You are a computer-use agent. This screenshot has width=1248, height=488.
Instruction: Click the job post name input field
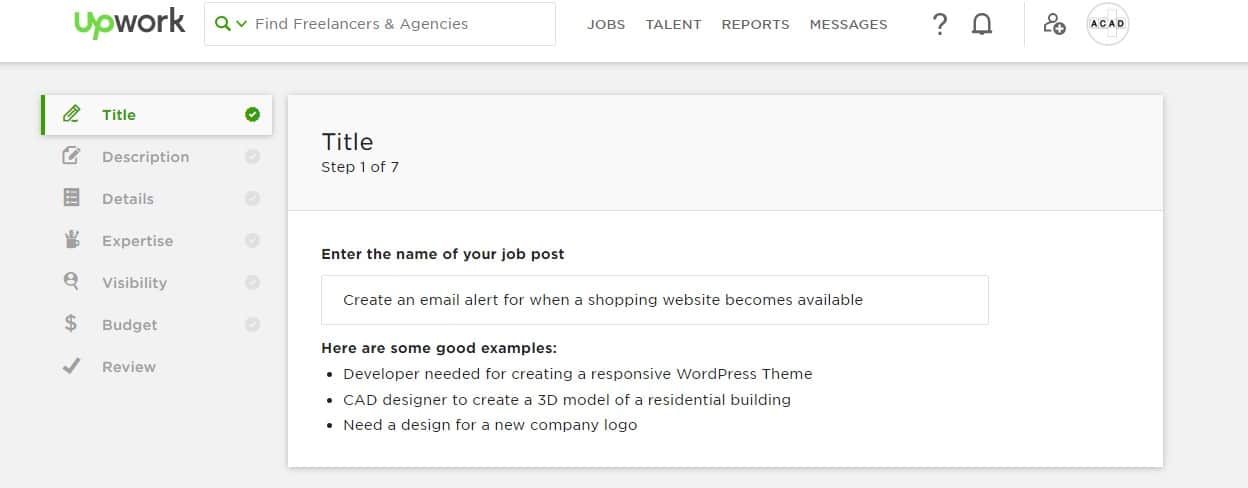tap(654, 300)
